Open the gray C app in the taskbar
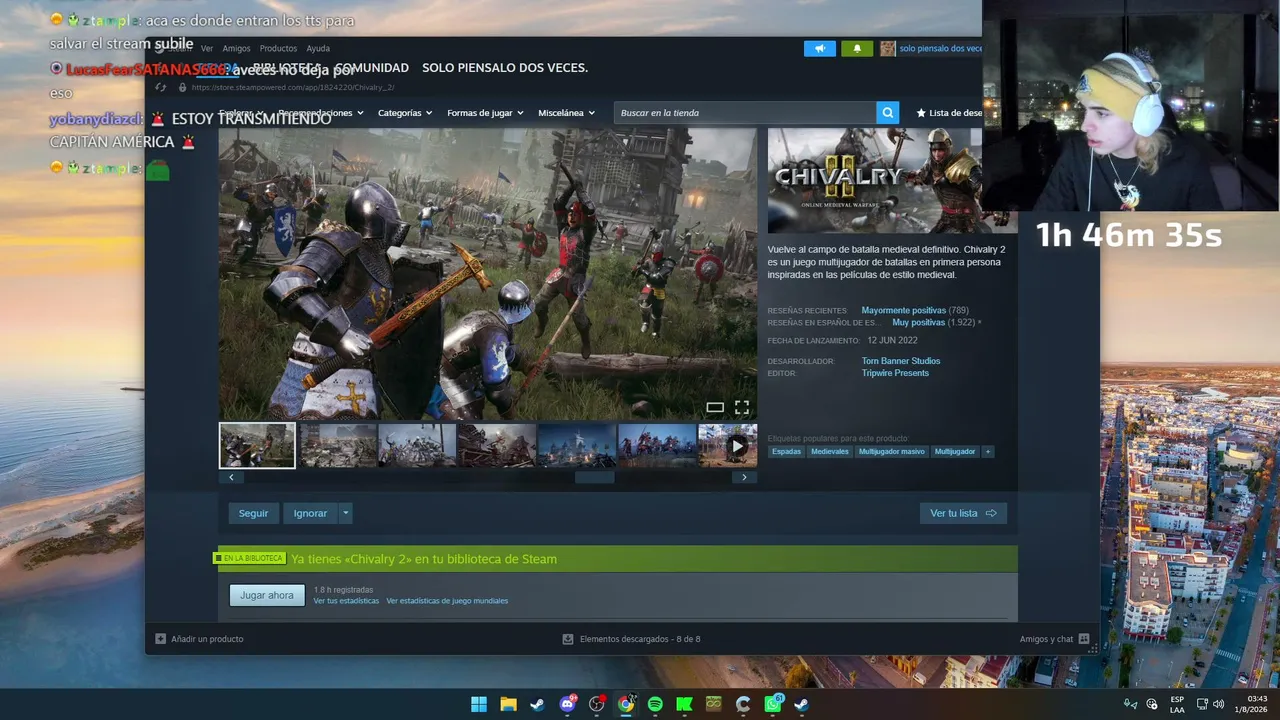Image resolution: width=1280 pixels, height=720 pixels. tap(743, 704)
